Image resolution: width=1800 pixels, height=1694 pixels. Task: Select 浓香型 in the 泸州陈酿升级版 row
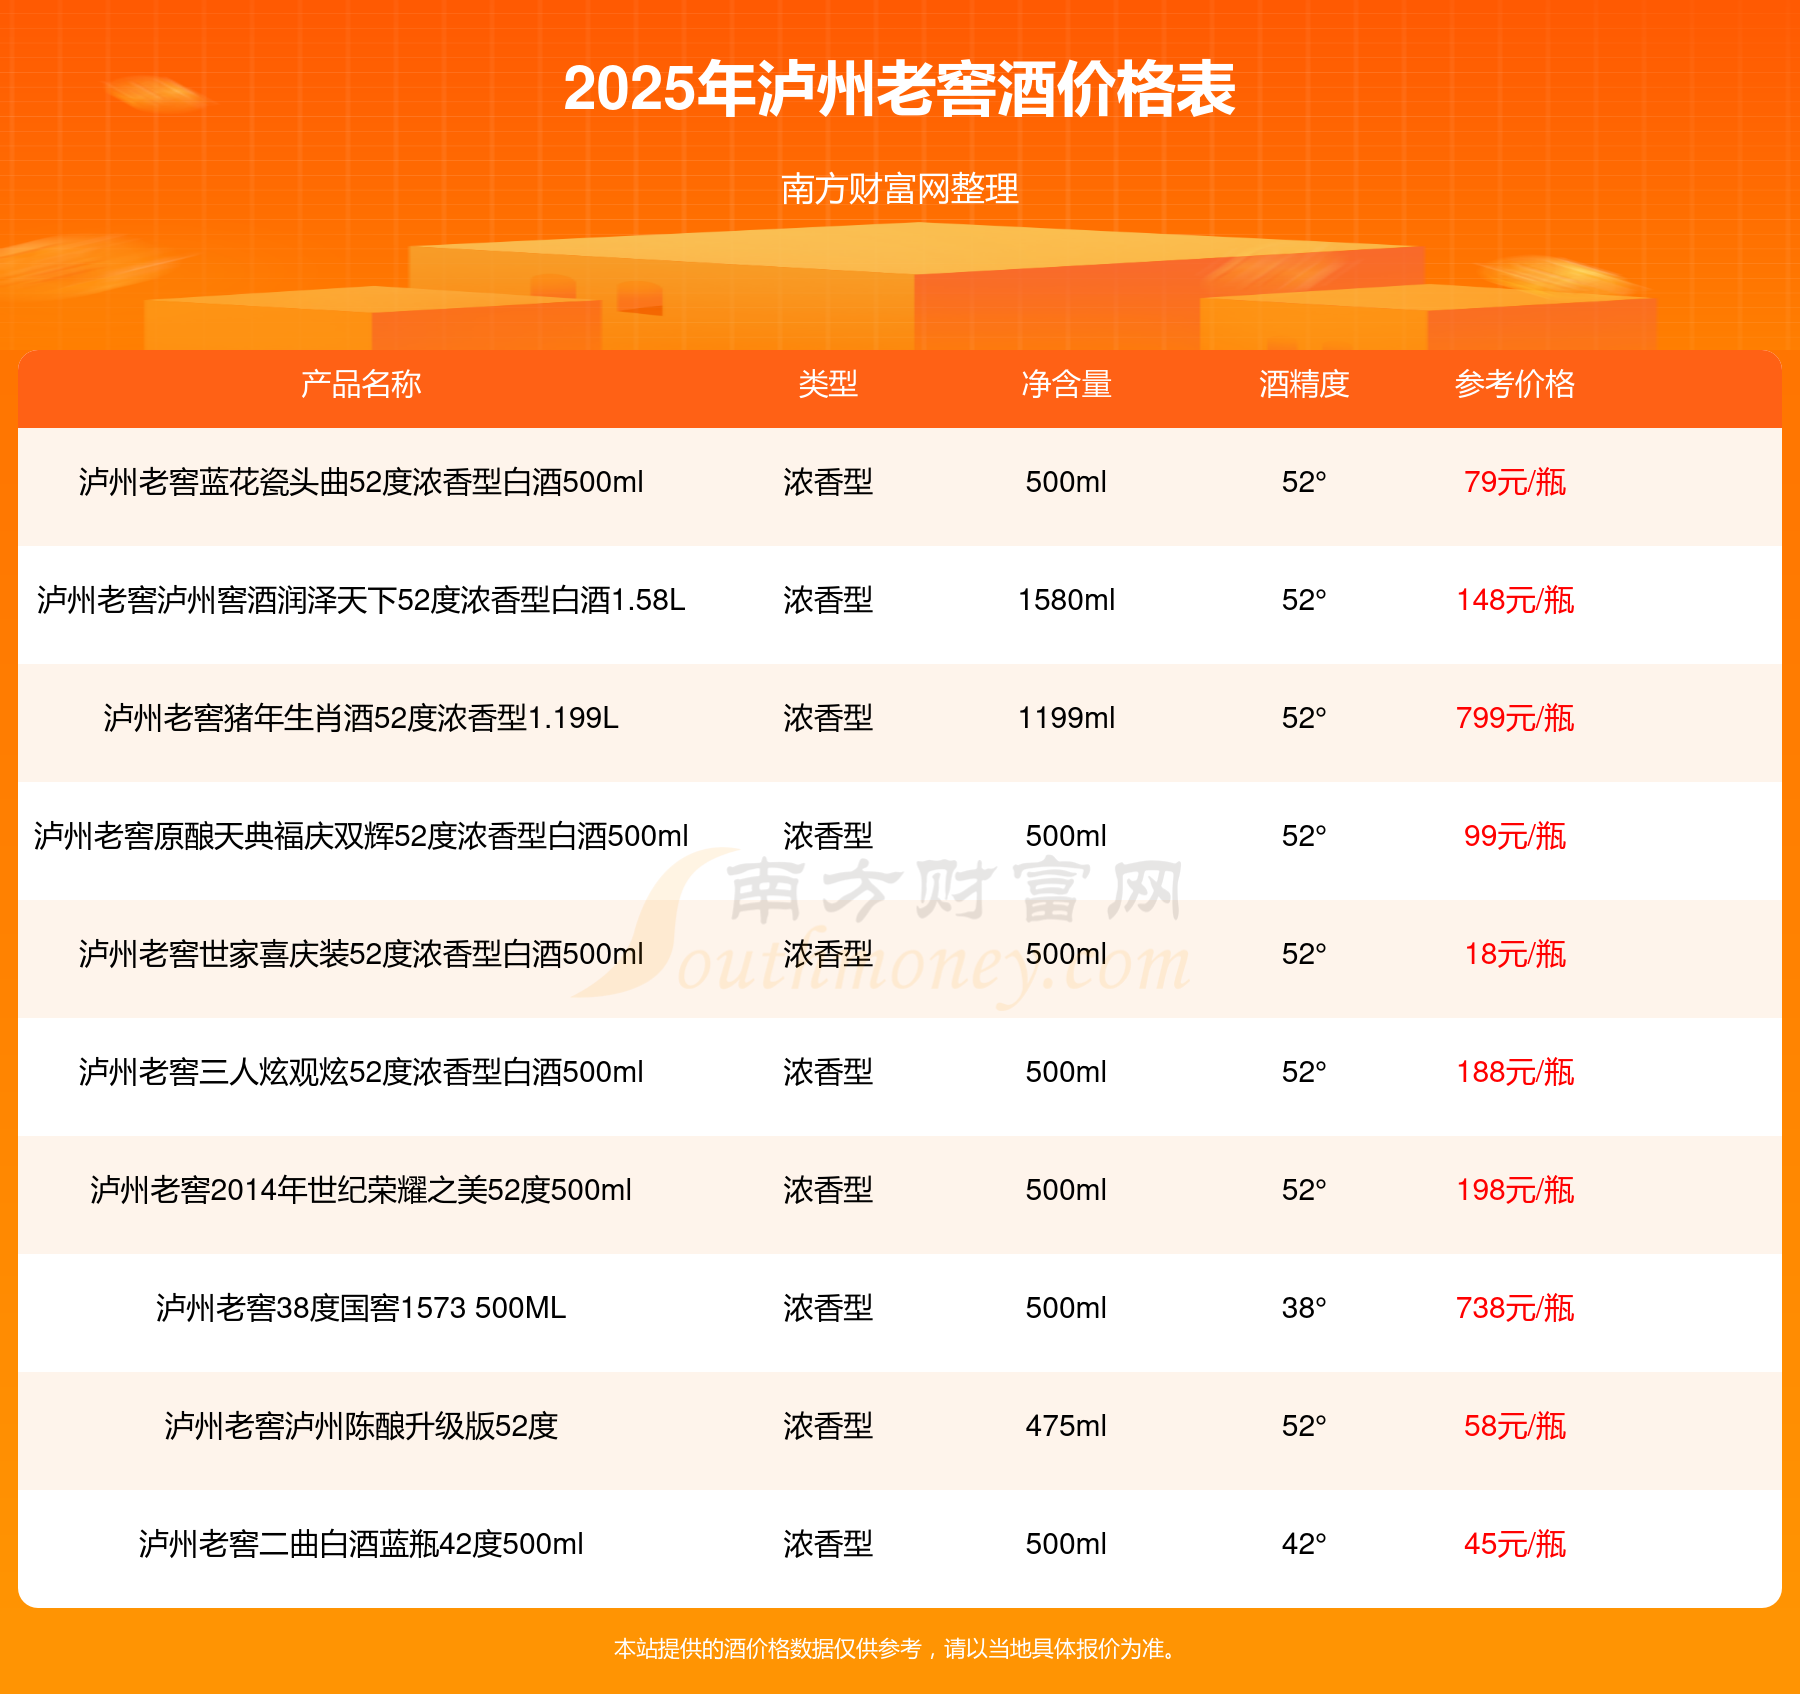[828, 1426]
